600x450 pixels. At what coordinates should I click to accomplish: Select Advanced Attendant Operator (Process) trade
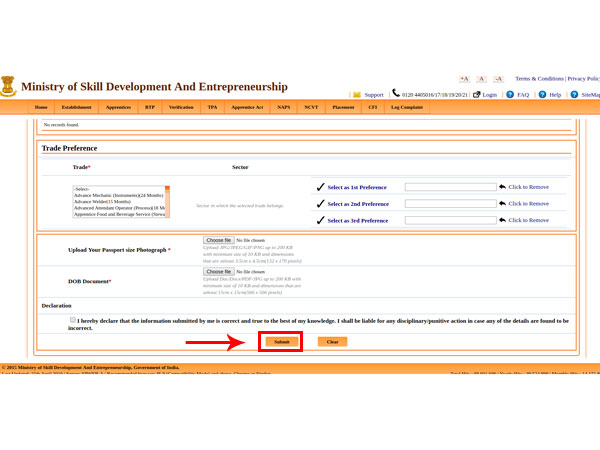[119, 208]
